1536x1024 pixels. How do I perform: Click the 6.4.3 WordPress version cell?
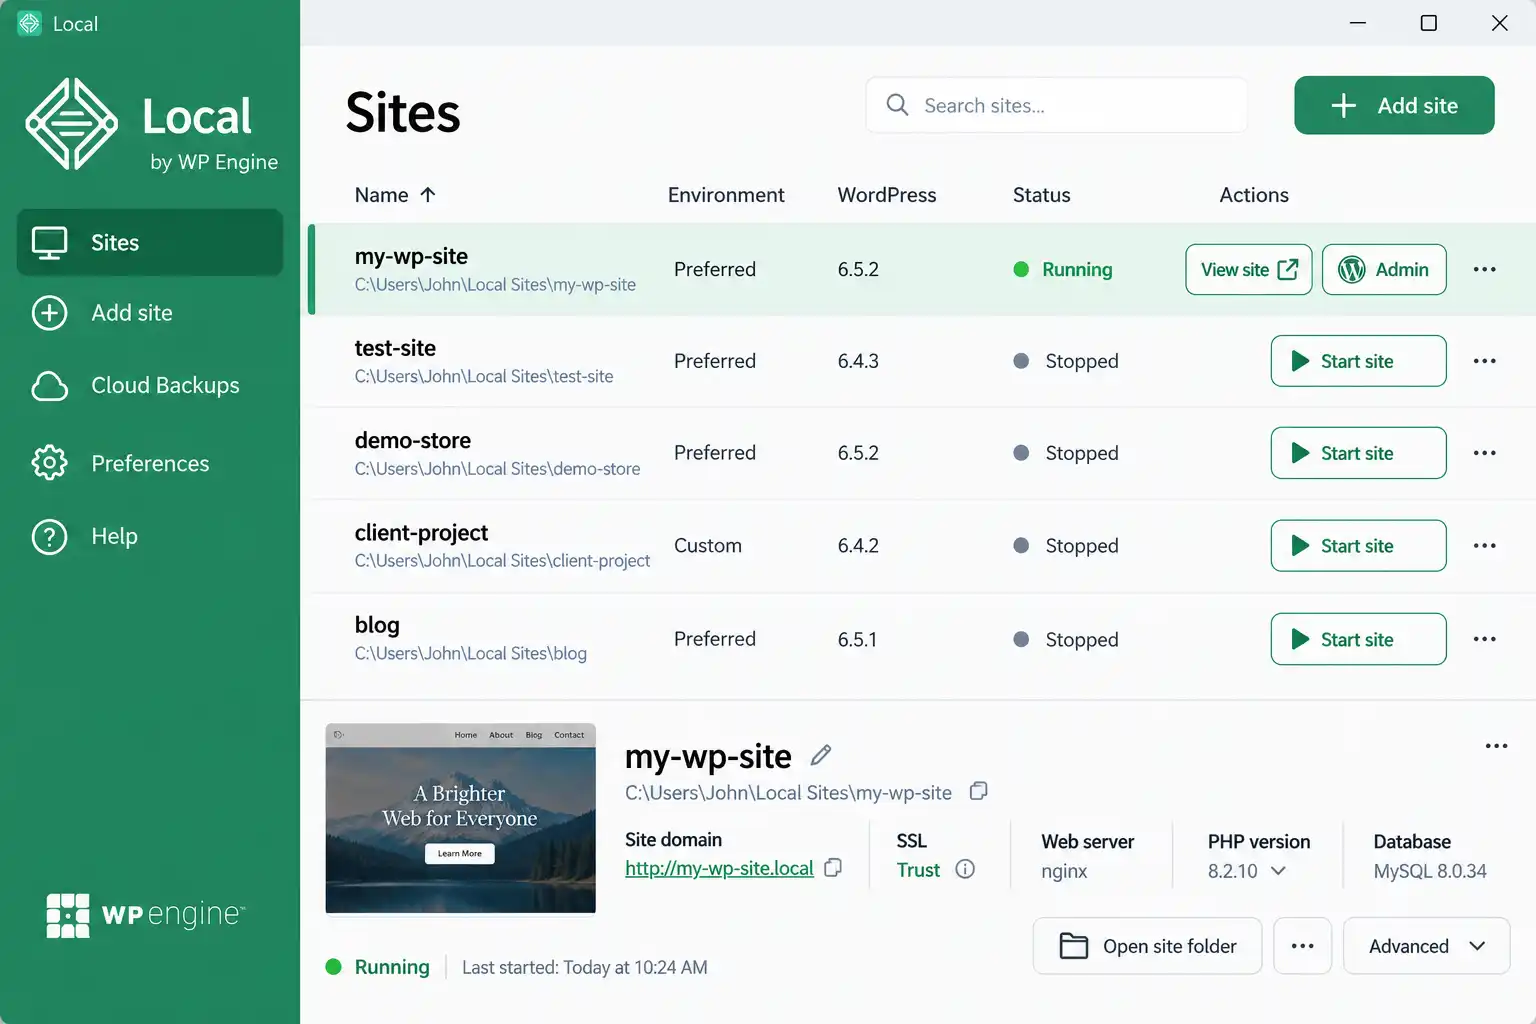[x=858, y=361]
